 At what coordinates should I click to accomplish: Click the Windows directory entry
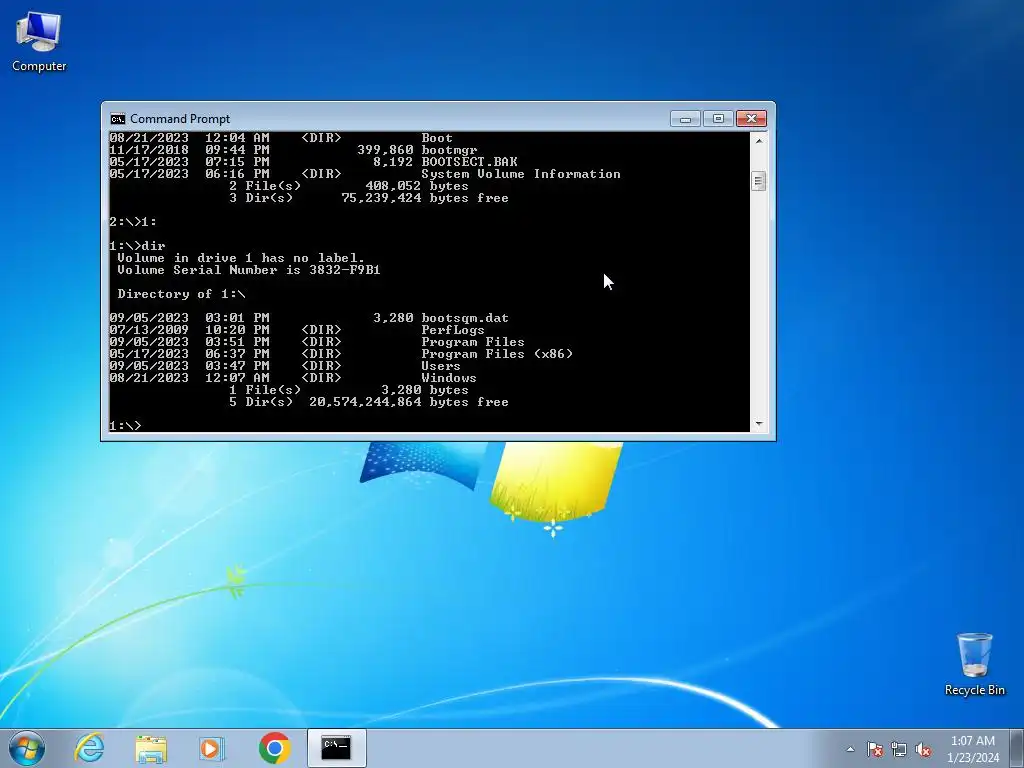point(449,377)
